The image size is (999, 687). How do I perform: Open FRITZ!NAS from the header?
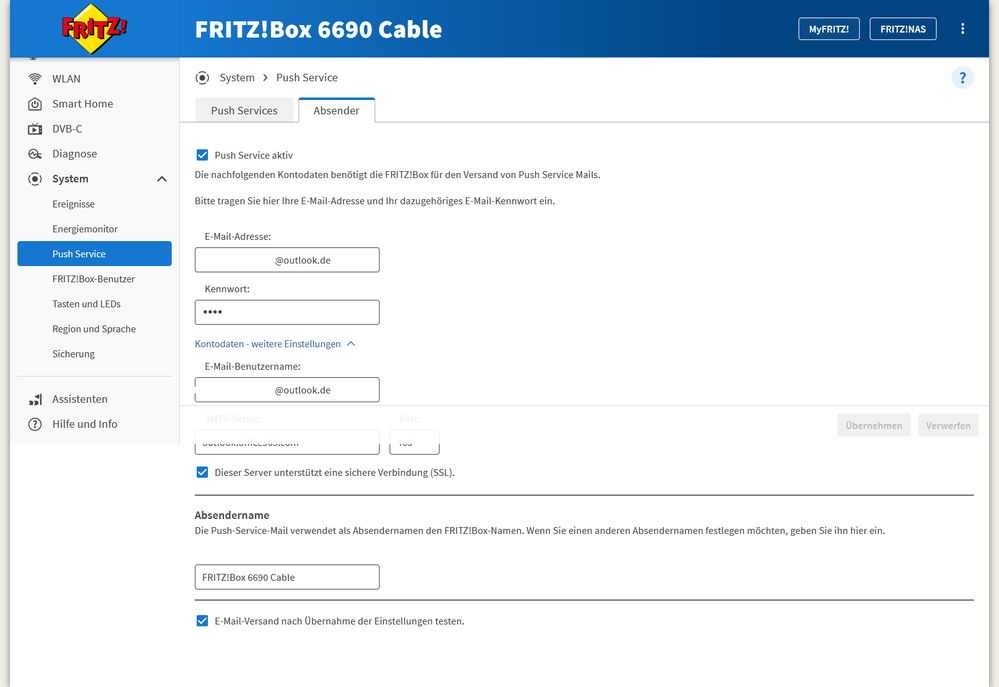pyautogui.click(x=902, y=29)
